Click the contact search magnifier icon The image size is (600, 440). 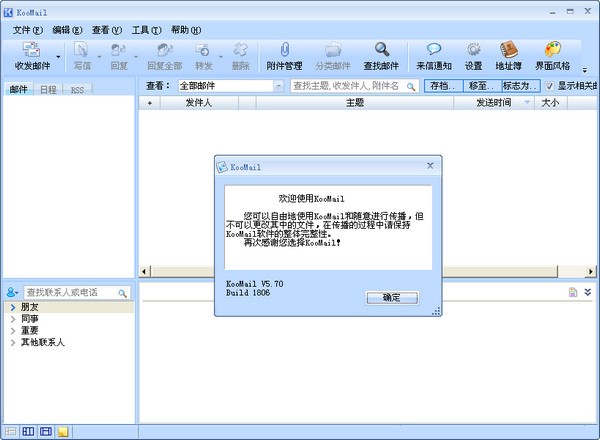(x=122, y=293)
